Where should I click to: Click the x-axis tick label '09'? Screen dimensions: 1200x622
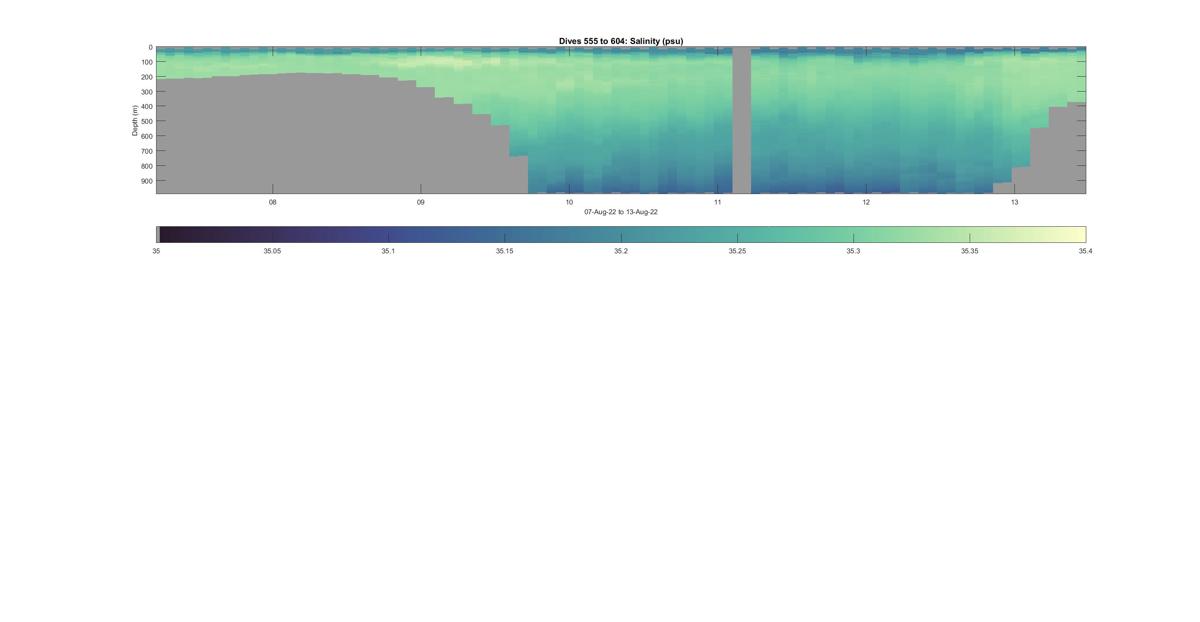click(421, 202)
